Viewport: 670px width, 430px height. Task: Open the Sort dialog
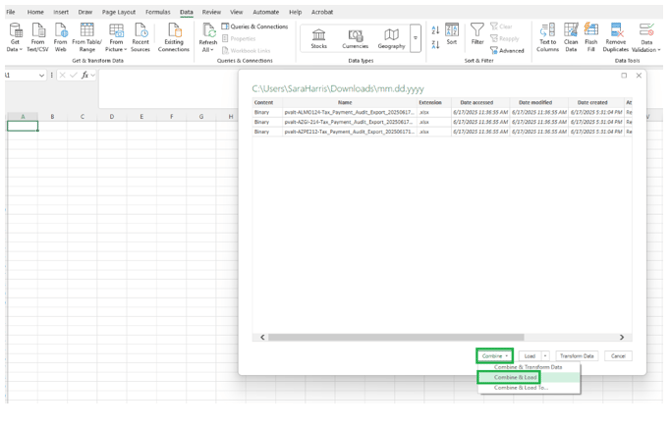tap(452, 34)
